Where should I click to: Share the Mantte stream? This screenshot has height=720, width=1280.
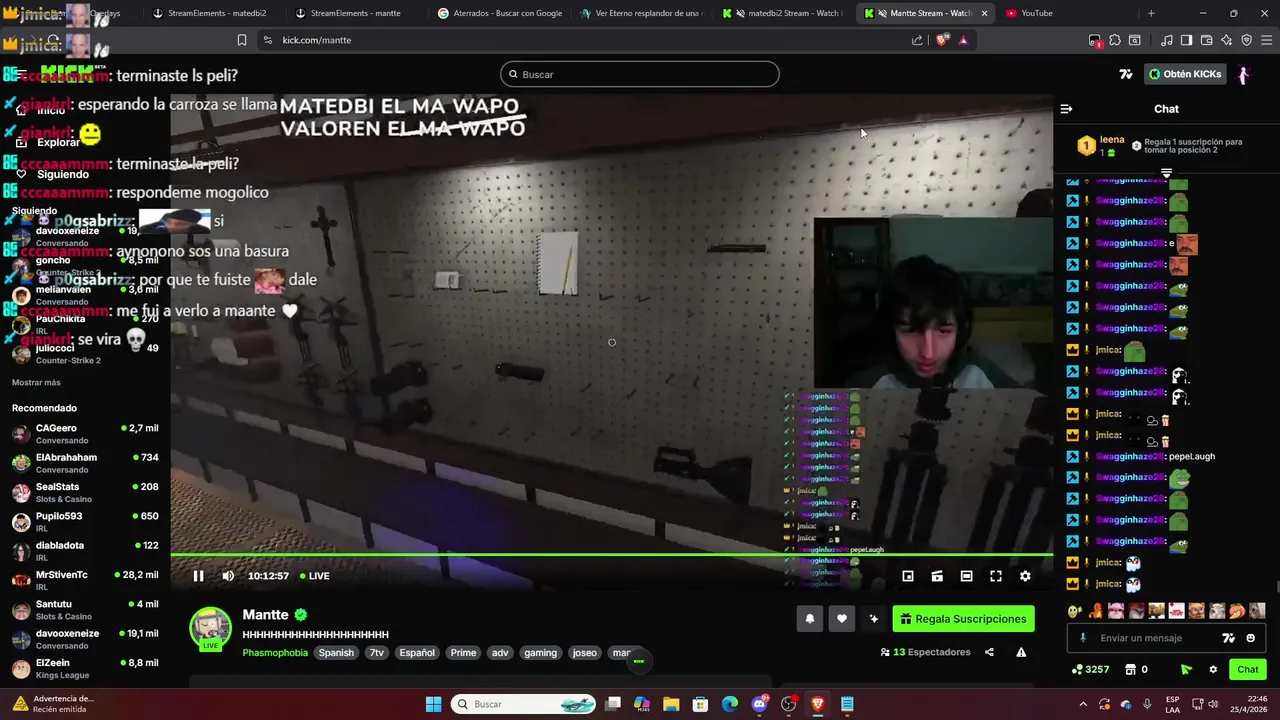(x=989, y=652)
